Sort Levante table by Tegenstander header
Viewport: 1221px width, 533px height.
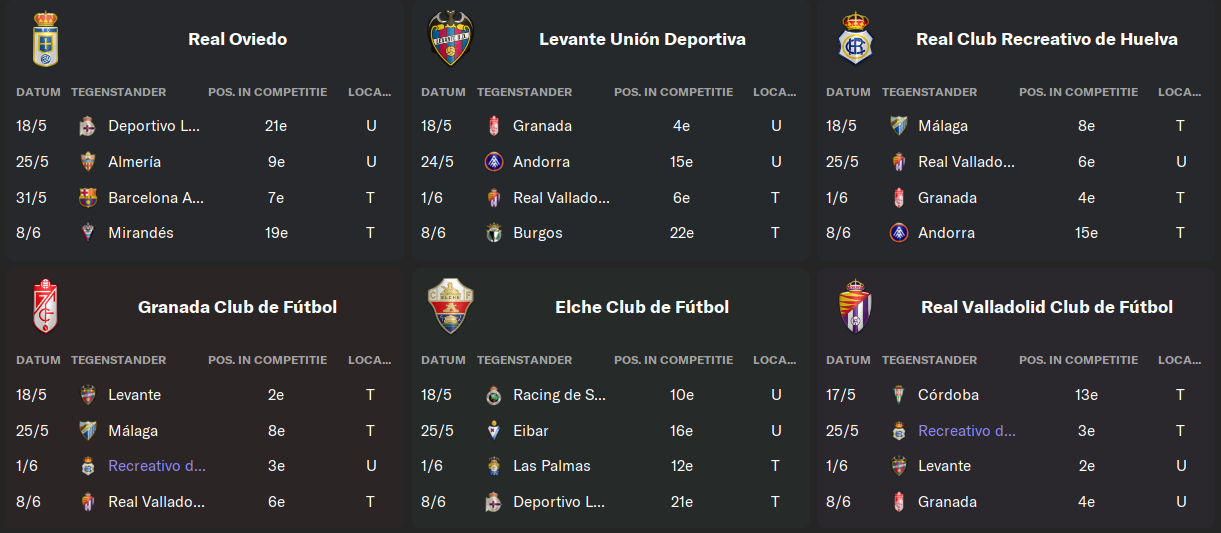pos(524,92)
